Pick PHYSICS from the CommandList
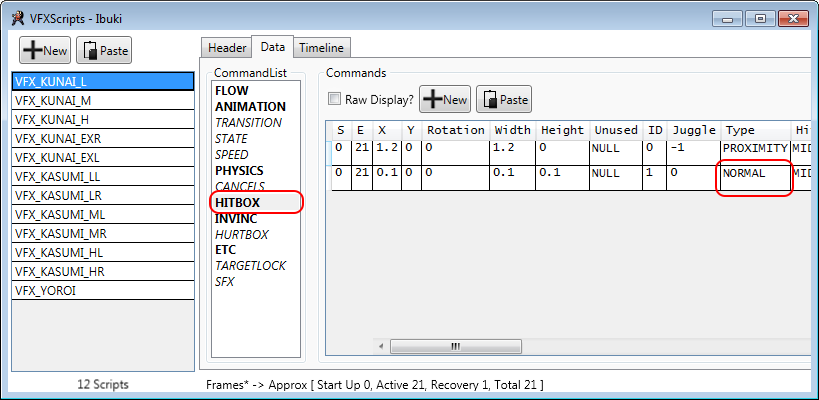 coord(239,170)
